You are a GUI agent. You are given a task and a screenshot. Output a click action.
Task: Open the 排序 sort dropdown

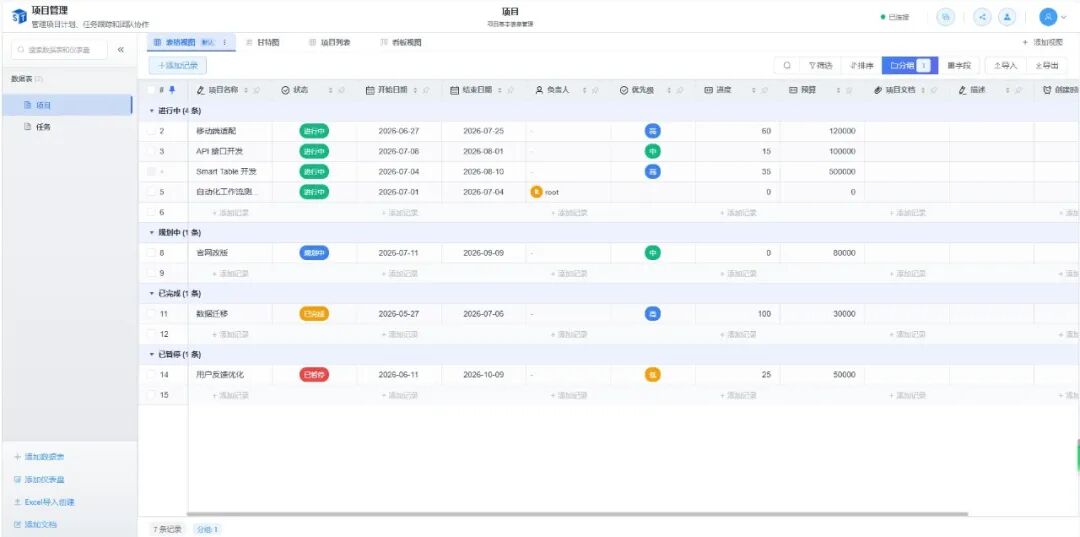pos(862,65)
